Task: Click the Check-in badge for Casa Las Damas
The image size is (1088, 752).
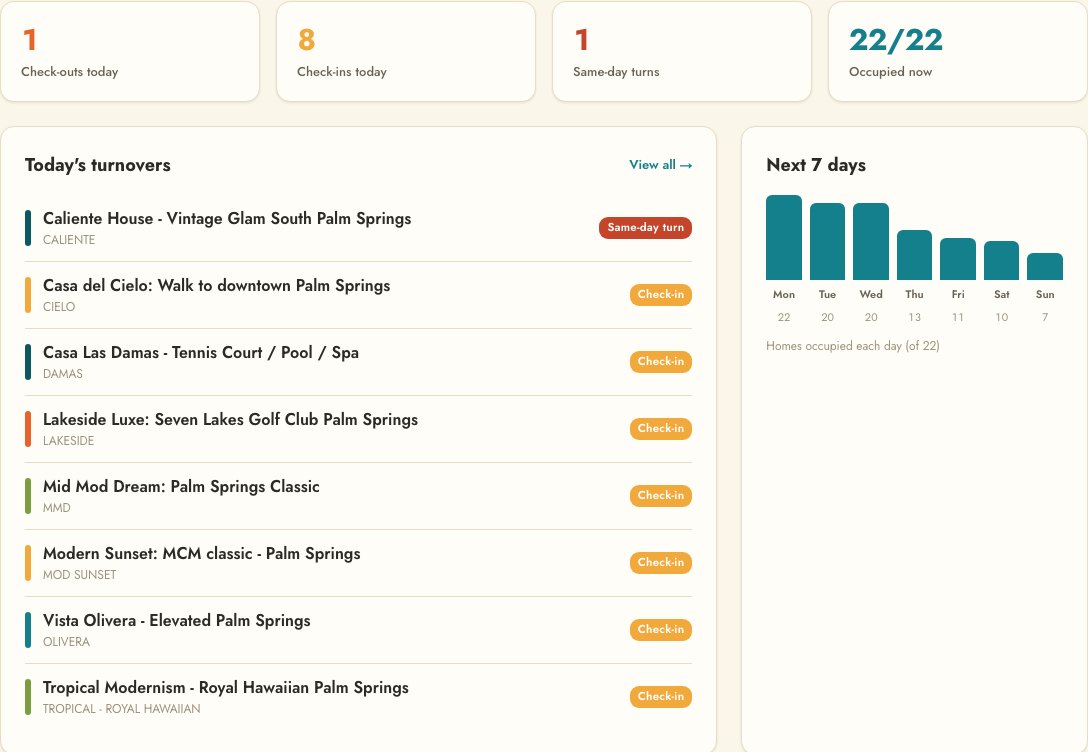Action: pos(661,361)
